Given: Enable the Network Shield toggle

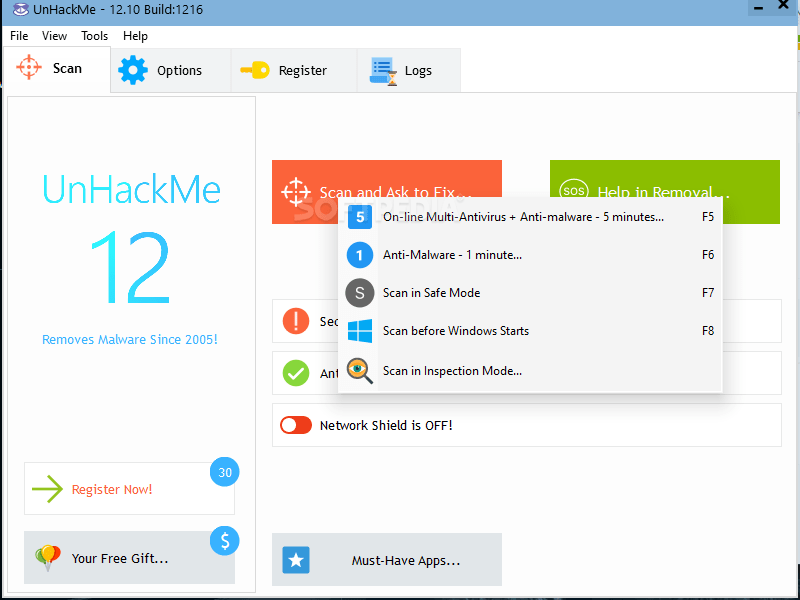Looking at the screenshot, I should coord(296,424).
